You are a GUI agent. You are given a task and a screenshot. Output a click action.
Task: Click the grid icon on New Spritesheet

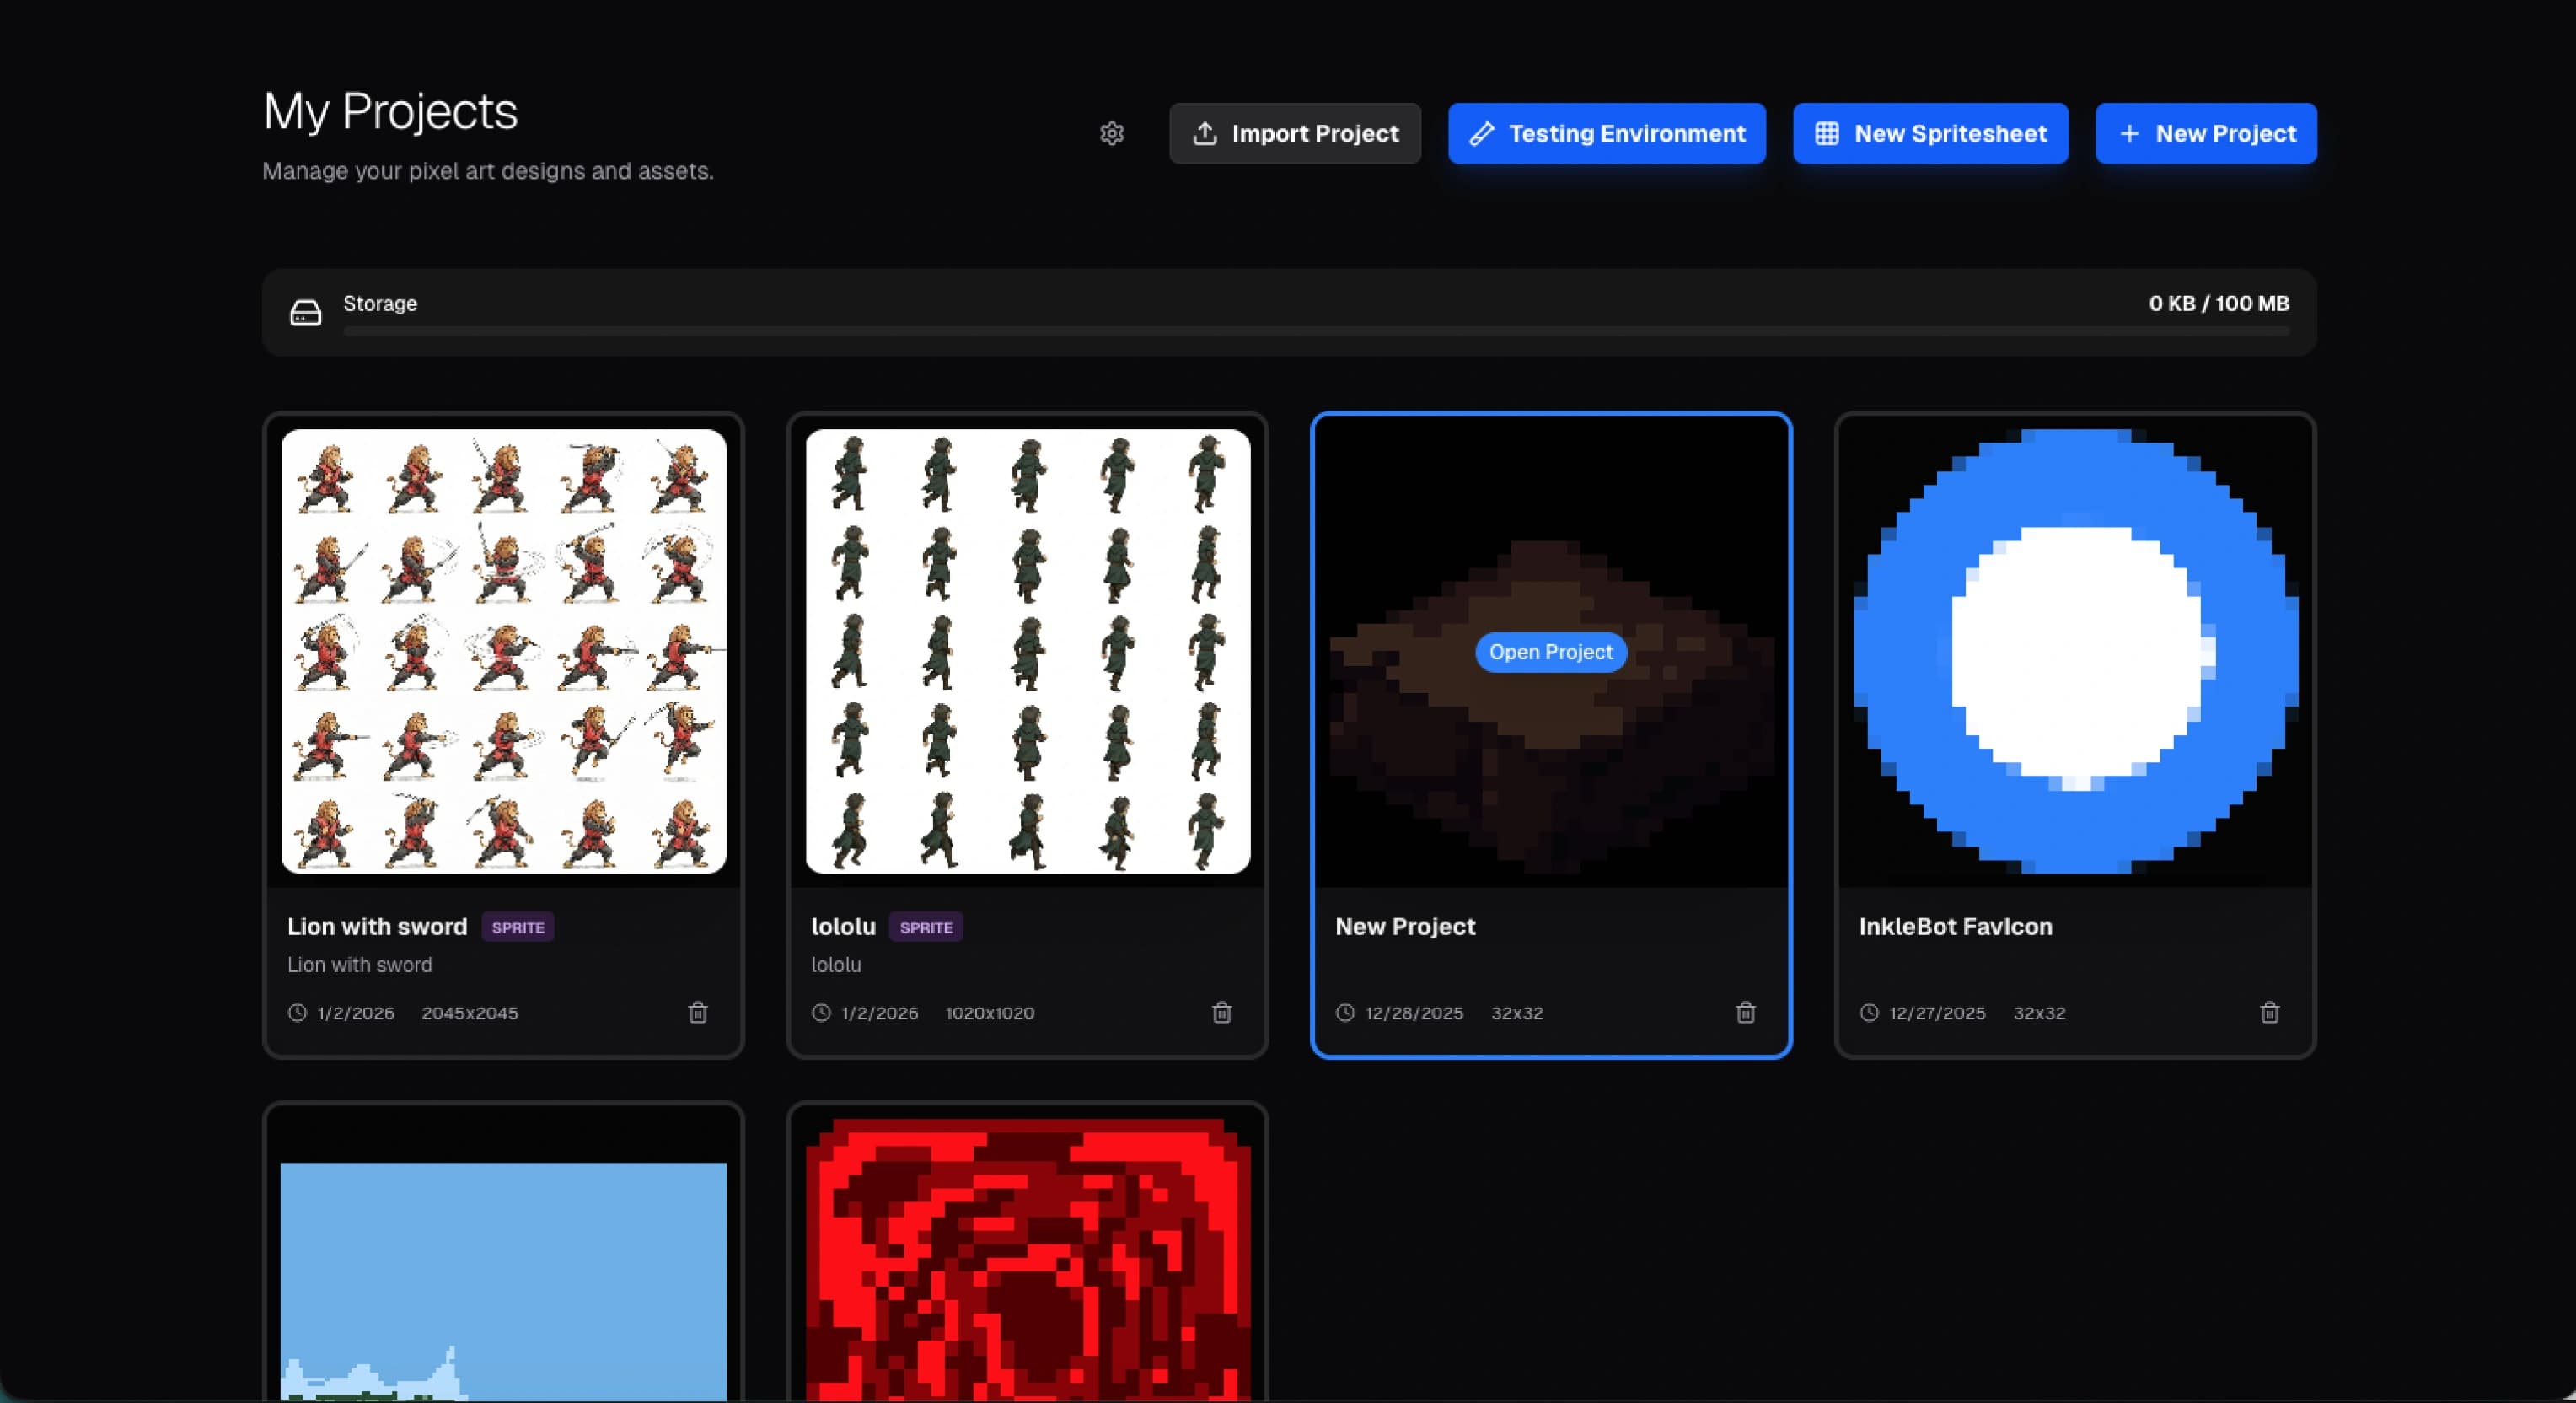pos(1828,133)
